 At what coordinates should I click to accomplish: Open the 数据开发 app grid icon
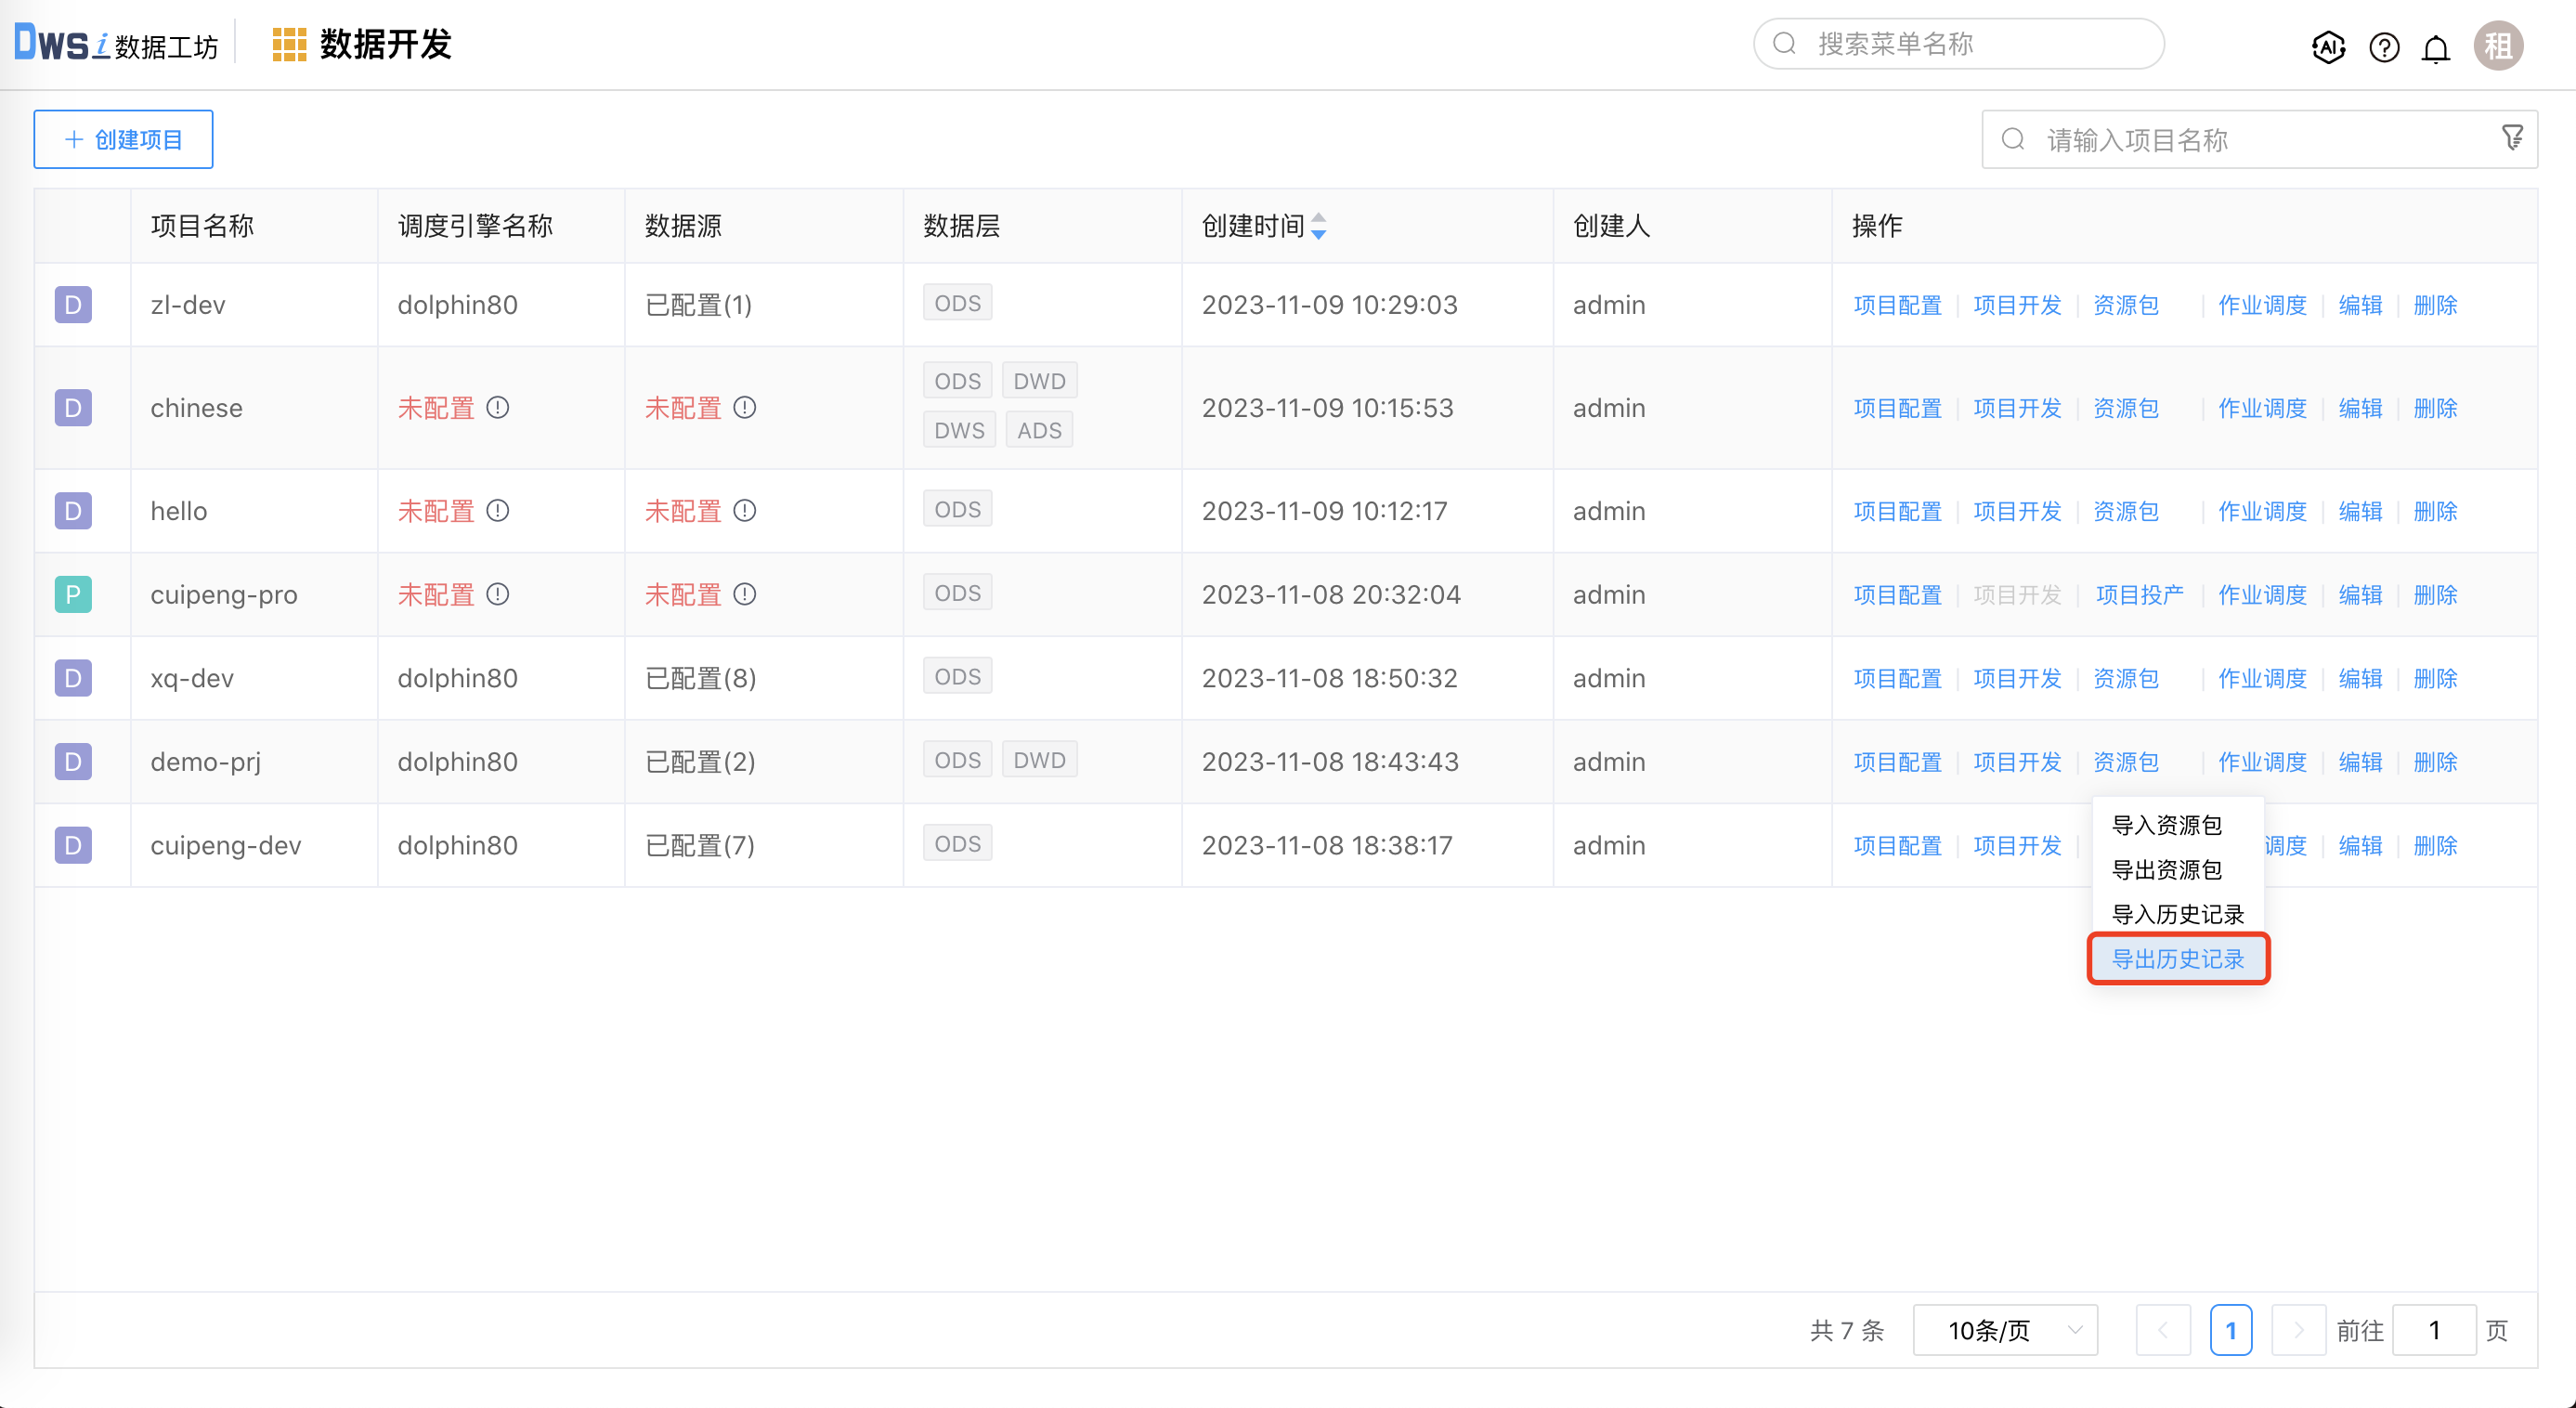[289, 45]
